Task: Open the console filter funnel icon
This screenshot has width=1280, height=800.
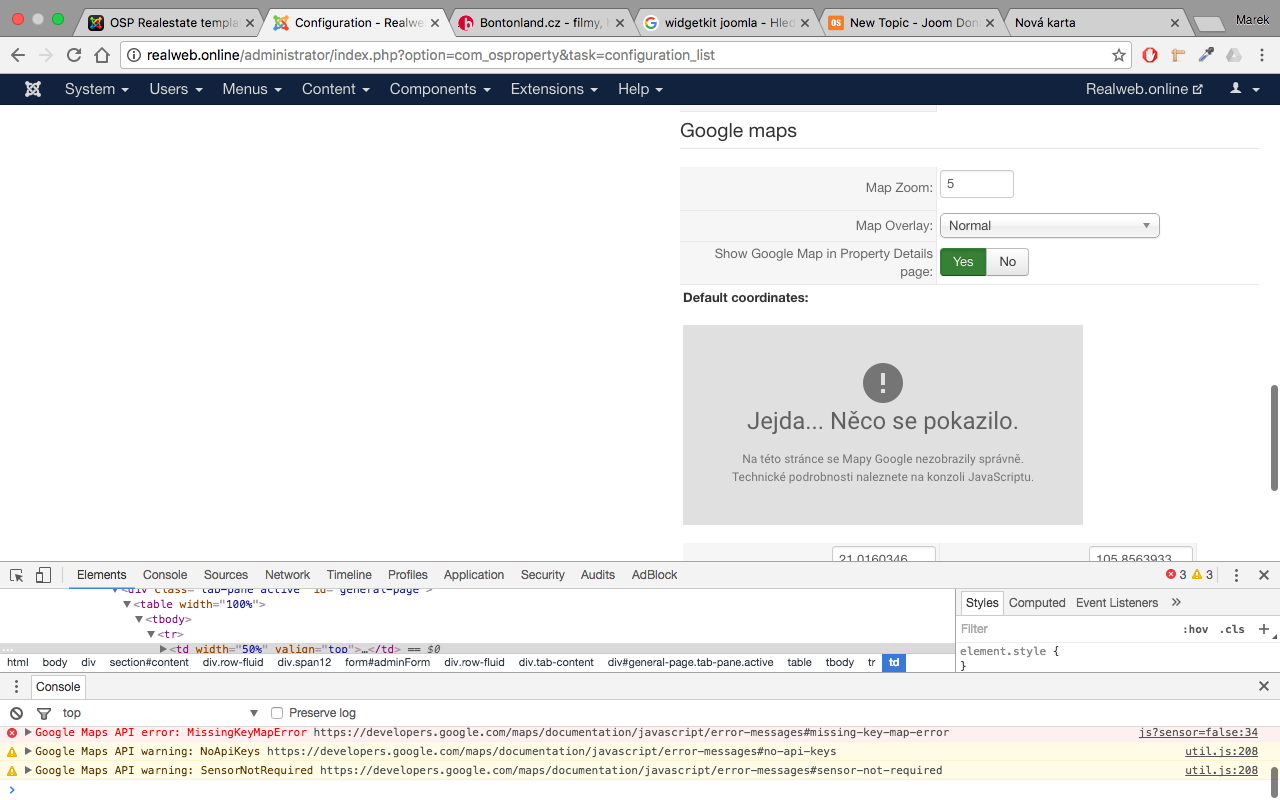Action: tap(43, 713)
